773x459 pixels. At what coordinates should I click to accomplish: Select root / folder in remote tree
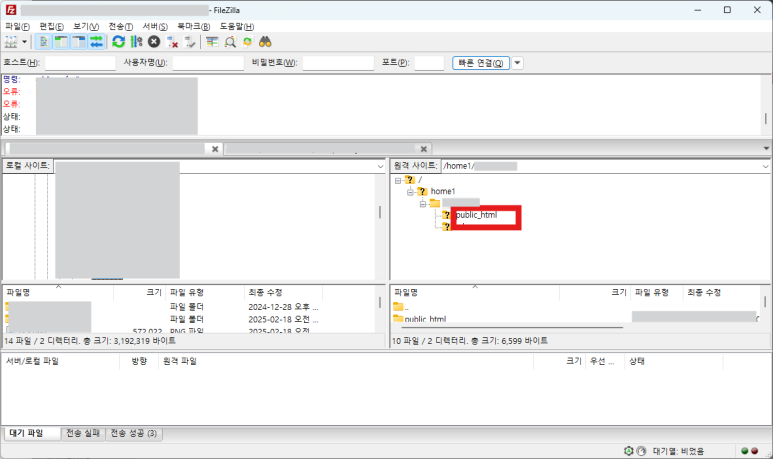[420, 180]
